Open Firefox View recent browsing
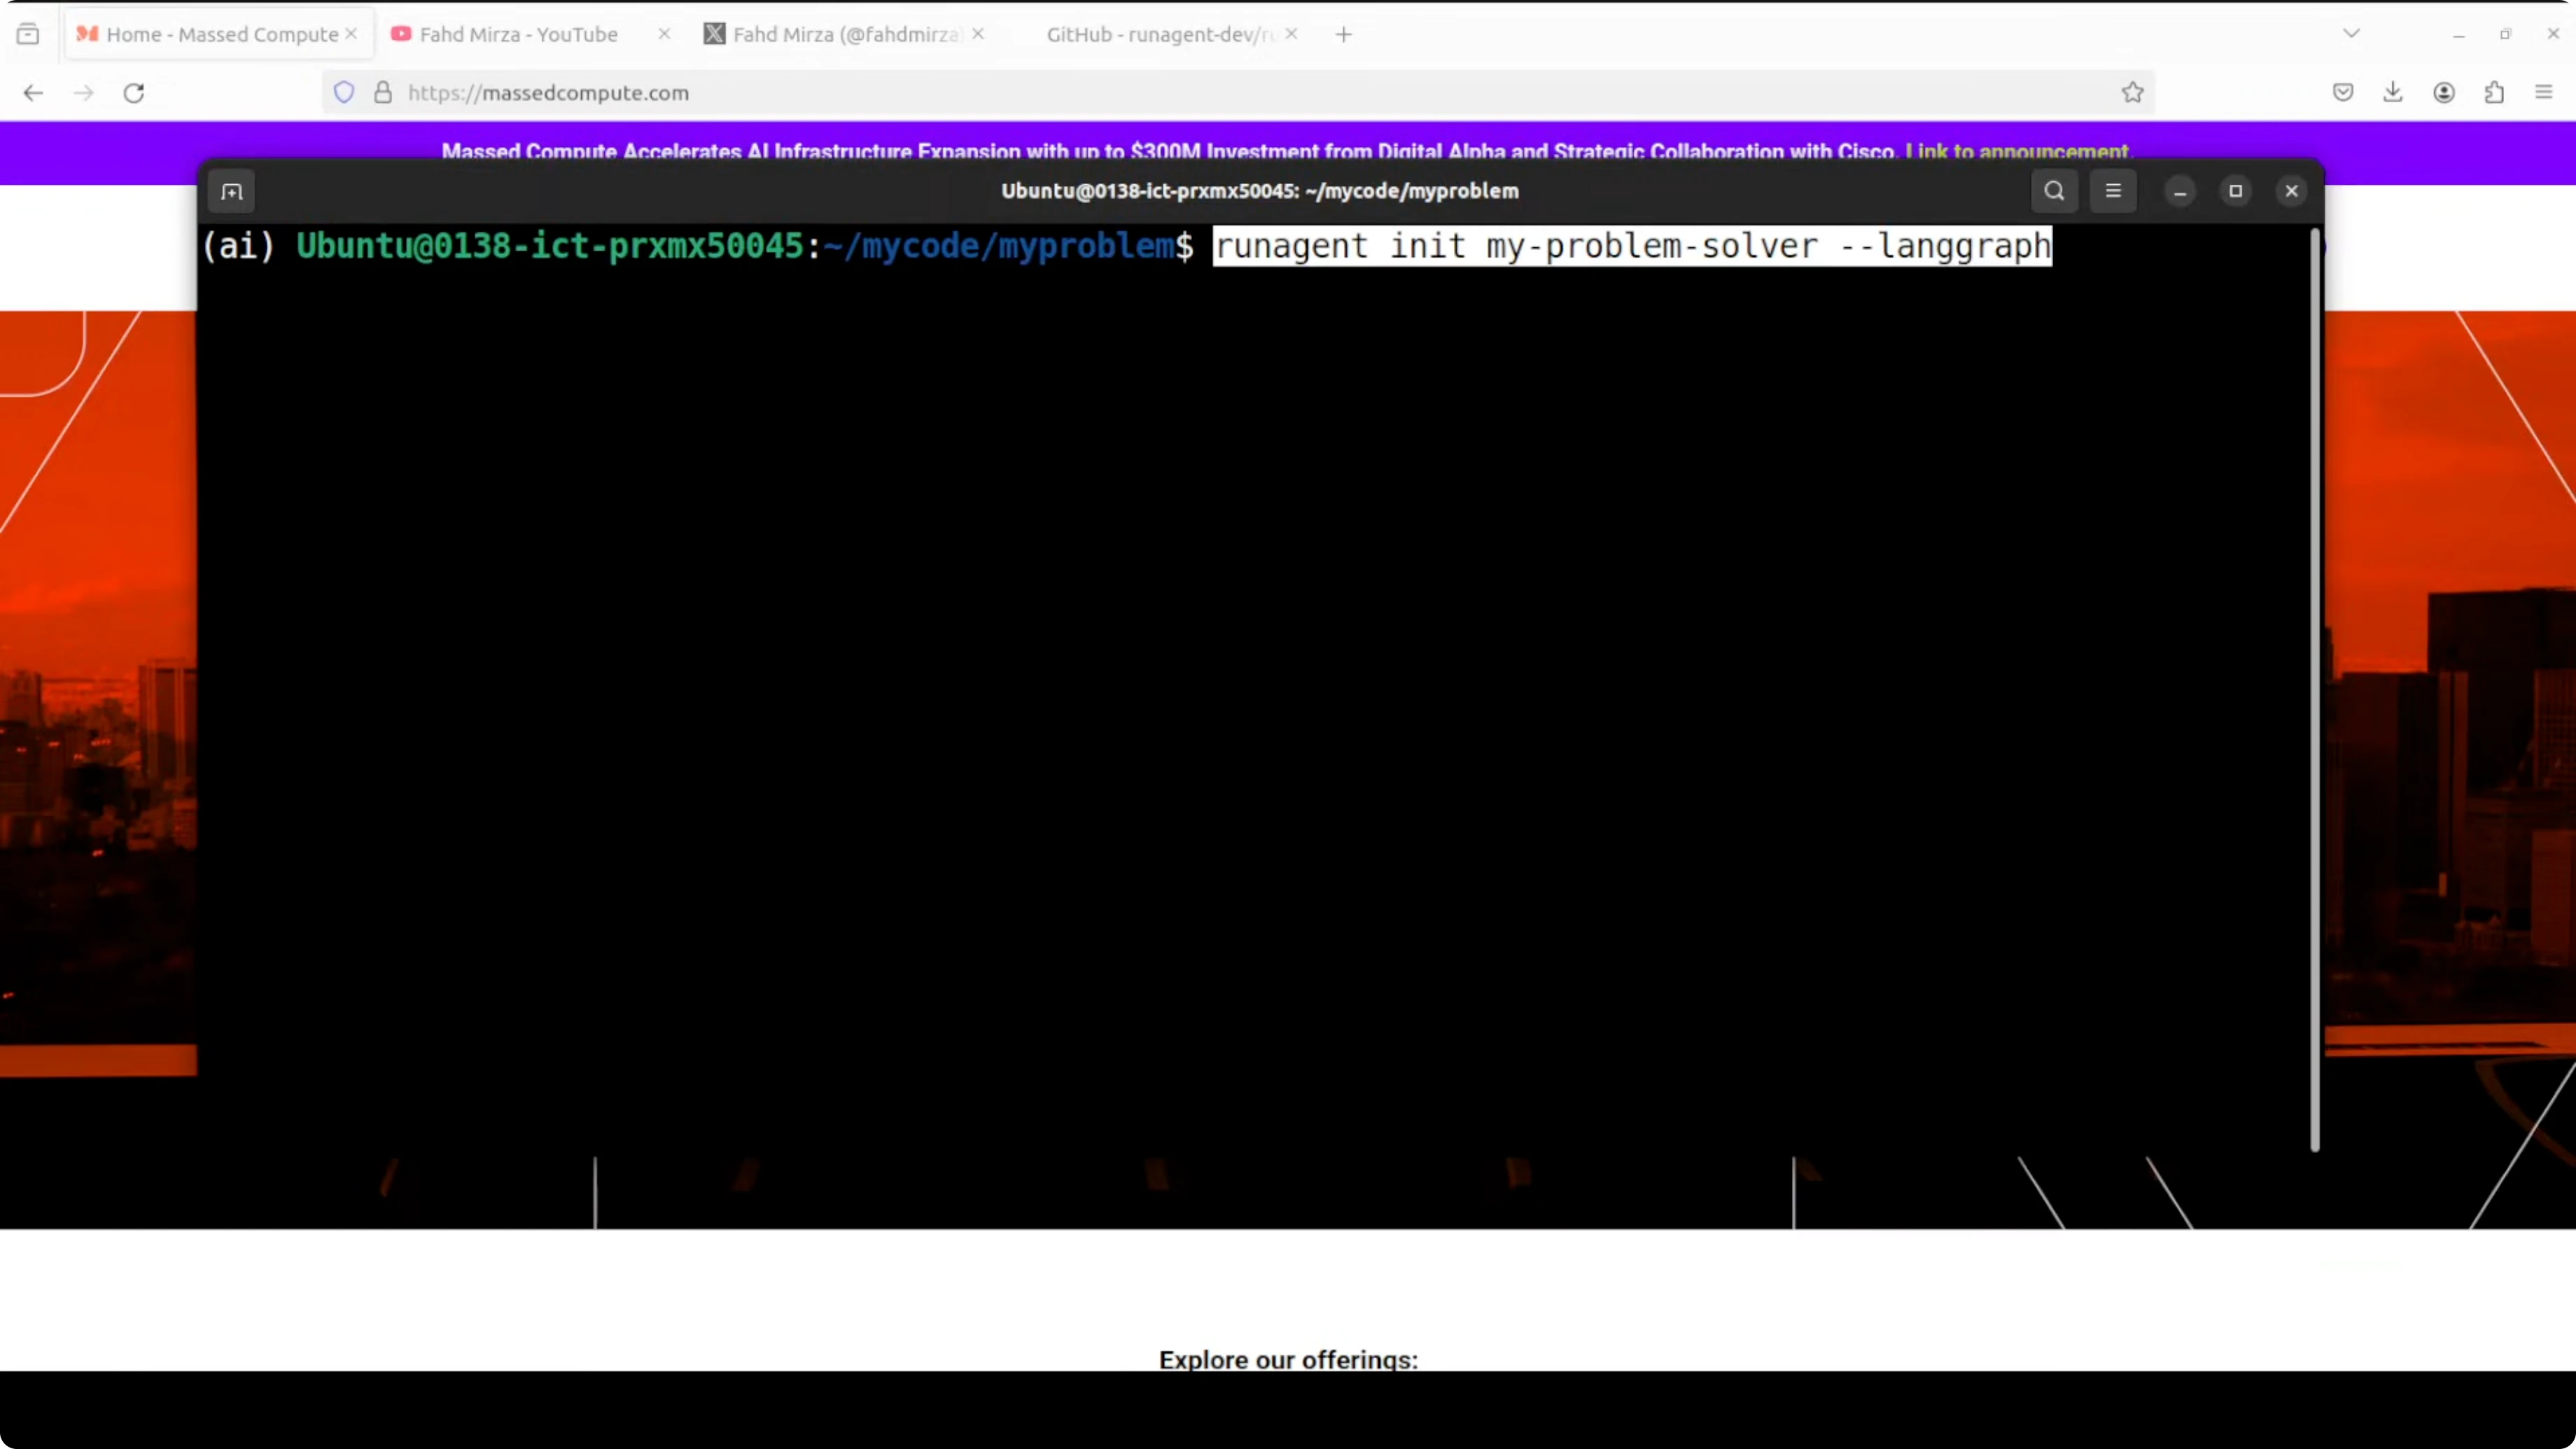Viewport: 2576px width, 1449px height. (x=28, y=34)
